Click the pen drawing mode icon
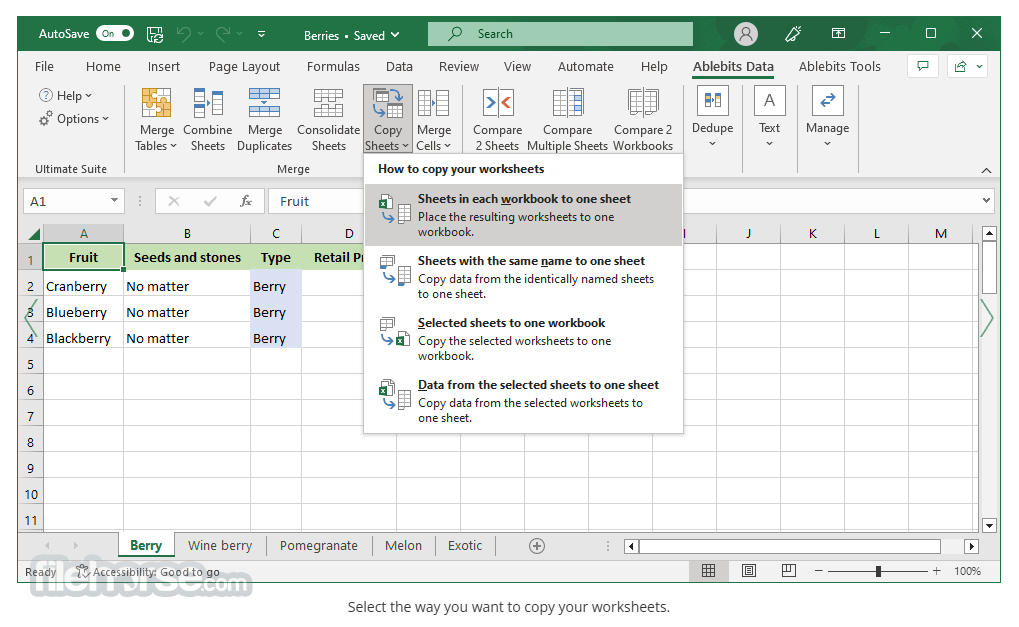 click(793, 34)
